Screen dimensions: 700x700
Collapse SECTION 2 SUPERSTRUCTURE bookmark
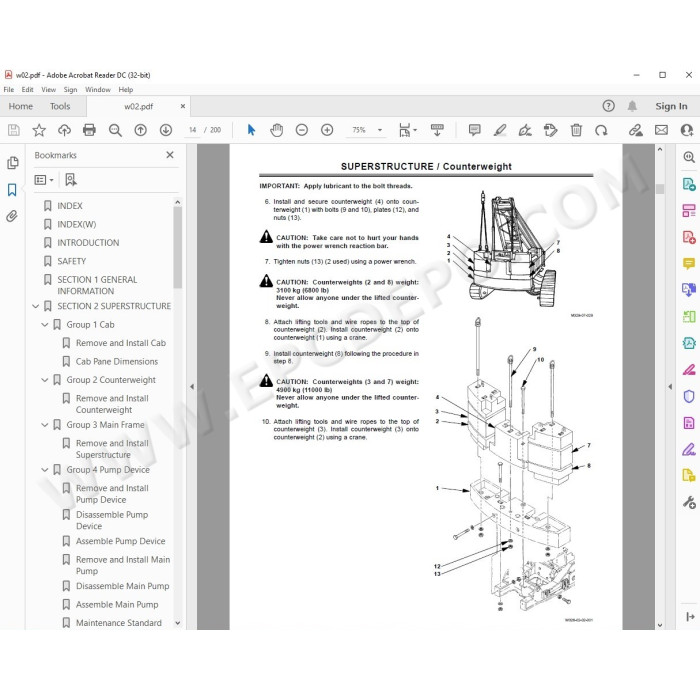36,306
